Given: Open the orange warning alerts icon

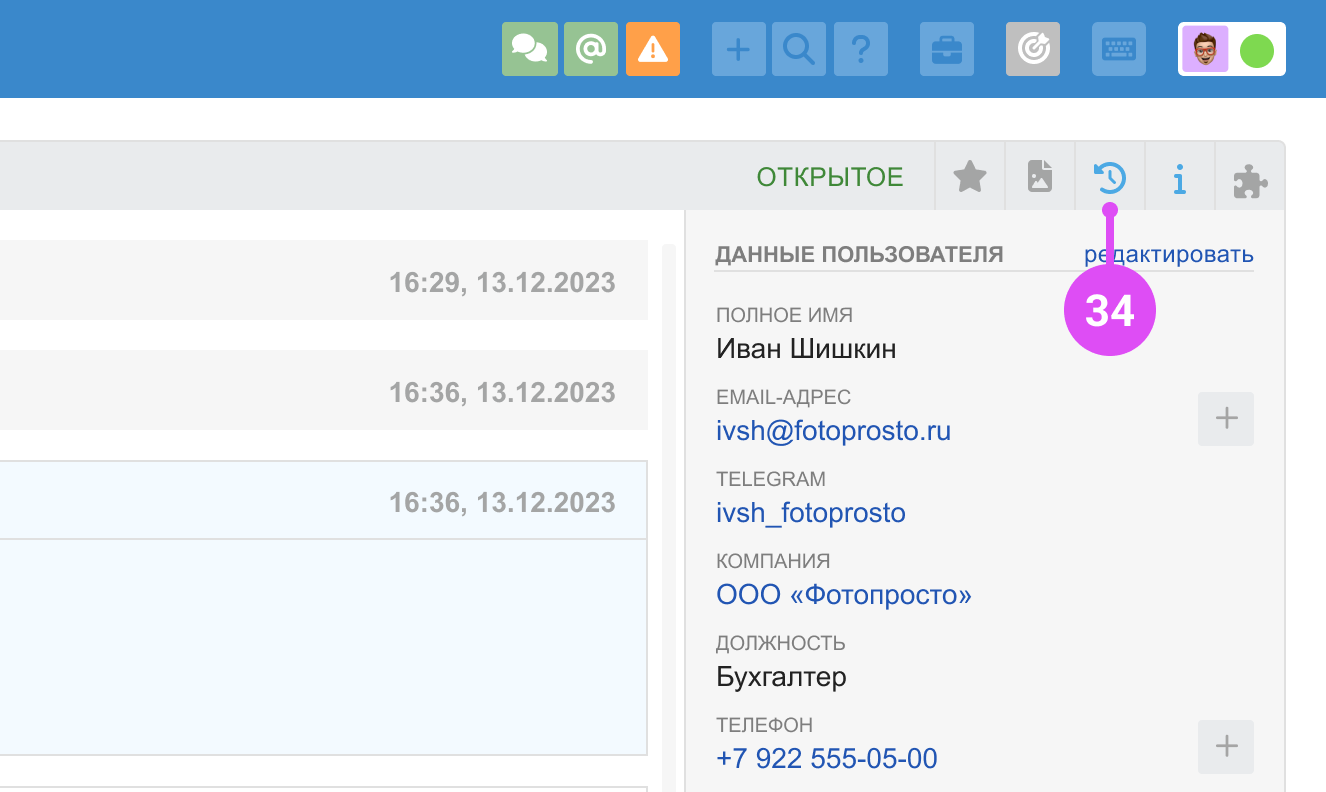Looking at the screenshot, I should pyautogui.click(x=653, y=49).
